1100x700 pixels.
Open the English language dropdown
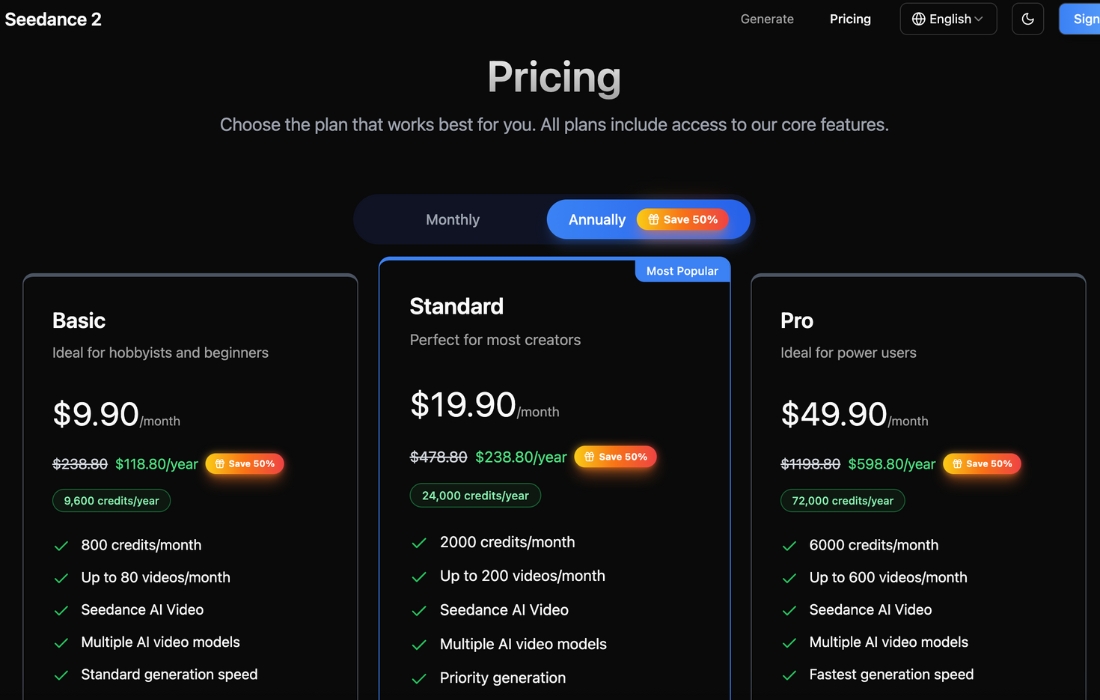949,19
